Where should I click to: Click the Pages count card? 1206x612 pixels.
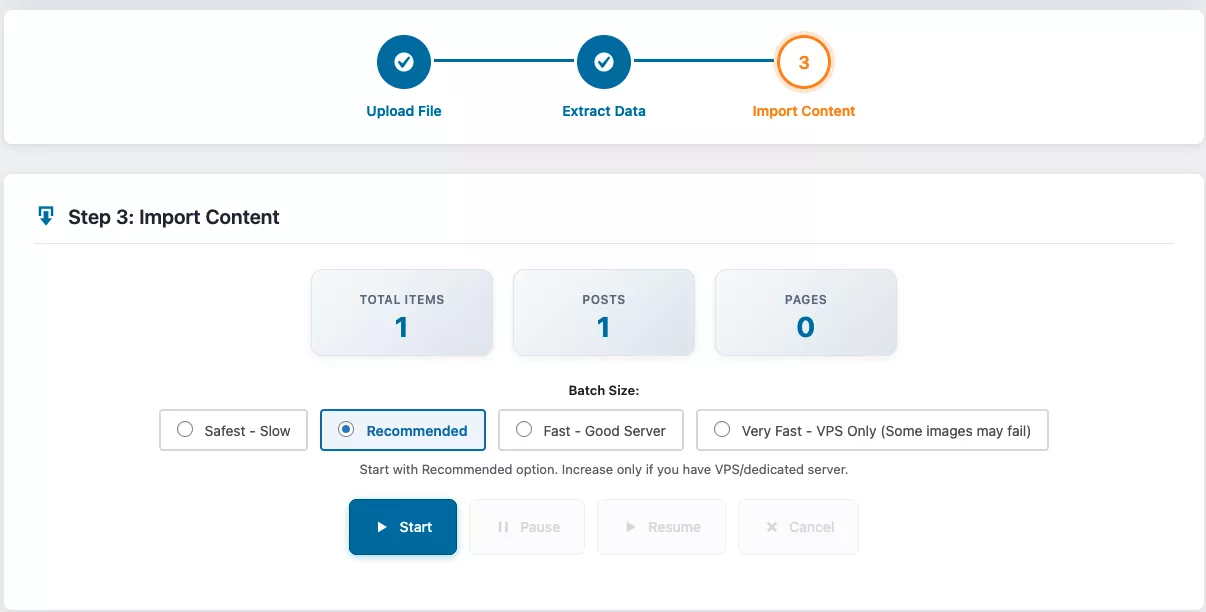tap(805, 313)
